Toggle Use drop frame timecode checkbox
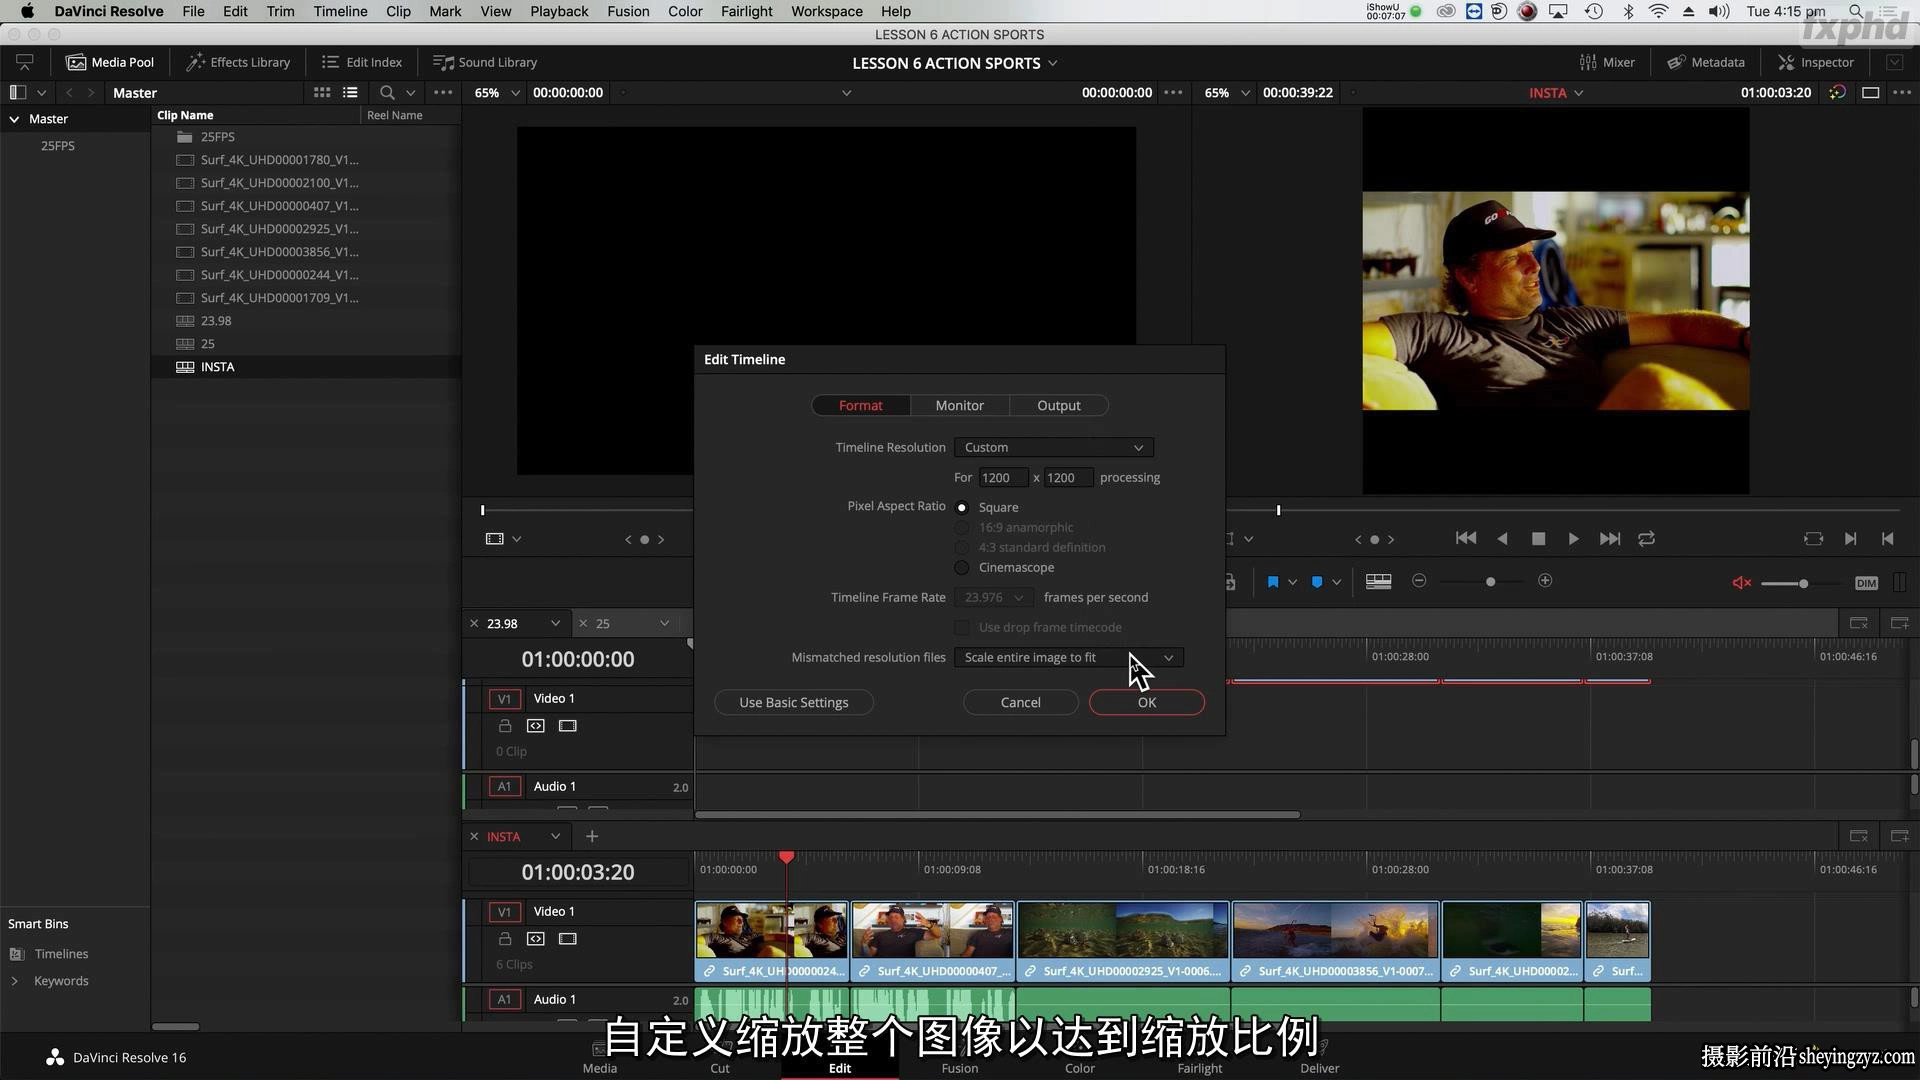 [962, 628]
